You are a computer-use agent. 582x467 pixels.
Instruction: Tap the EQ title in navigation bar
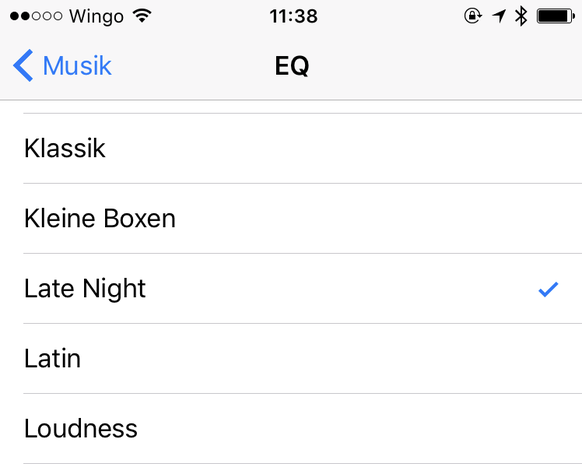(x=292, y=66)
